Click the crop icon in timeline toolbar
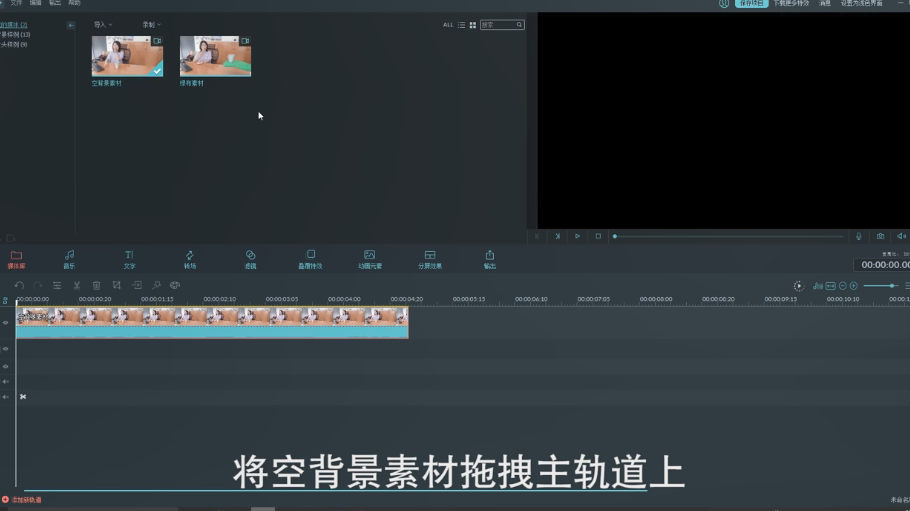 pyautogui.click(x=117, y=285)
